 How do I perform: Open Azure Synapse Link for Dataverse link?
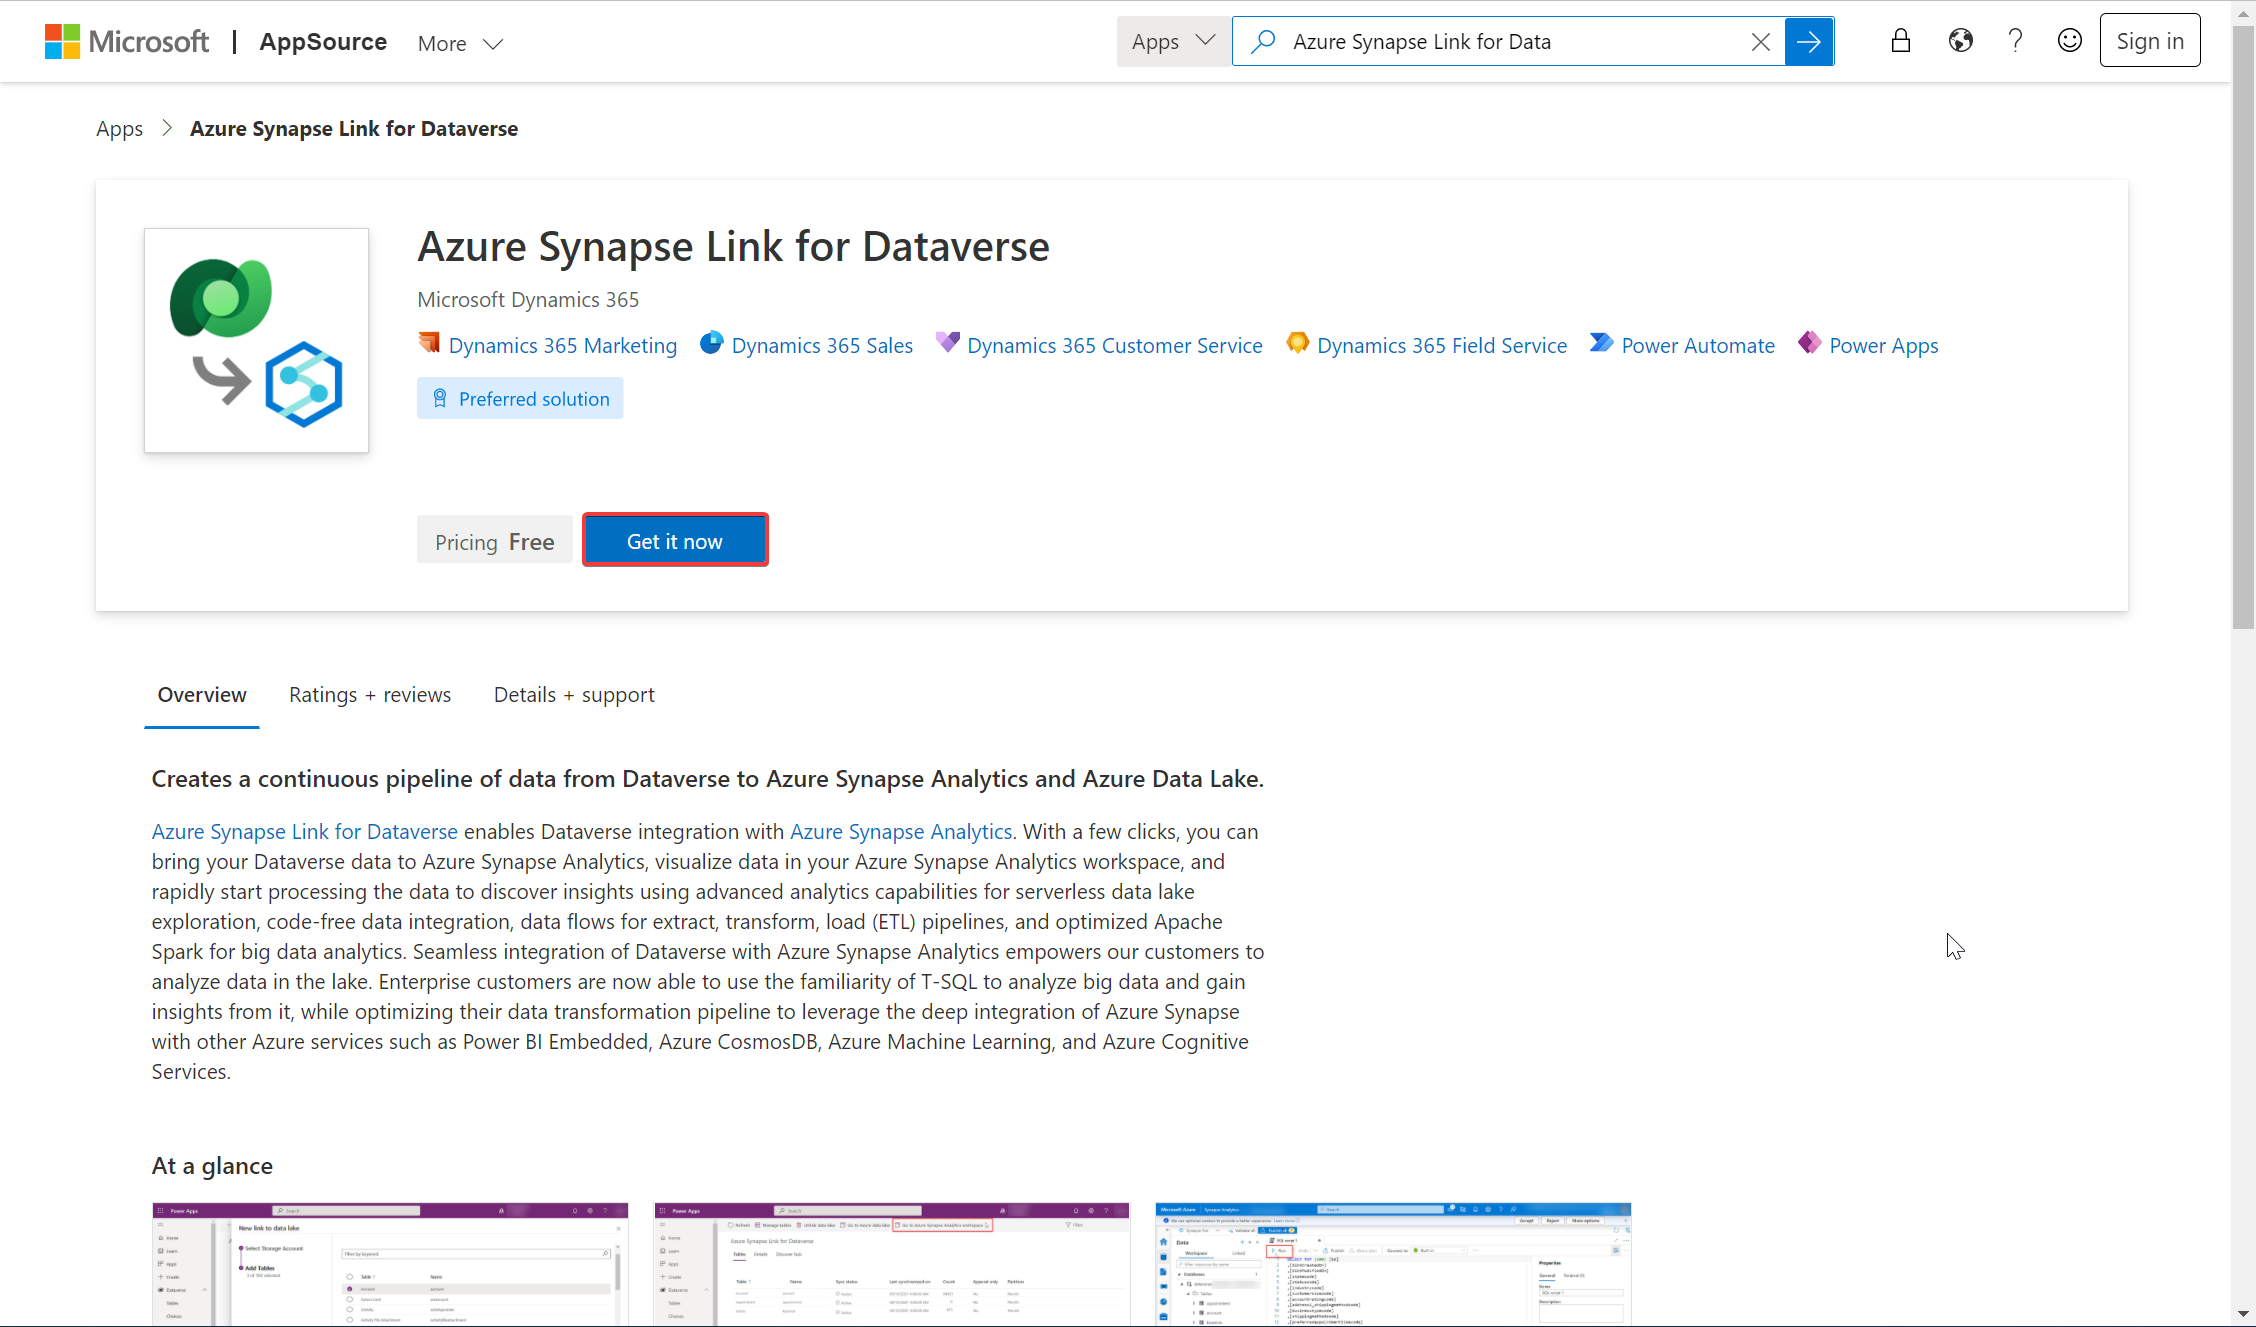[x=305, y=829]
